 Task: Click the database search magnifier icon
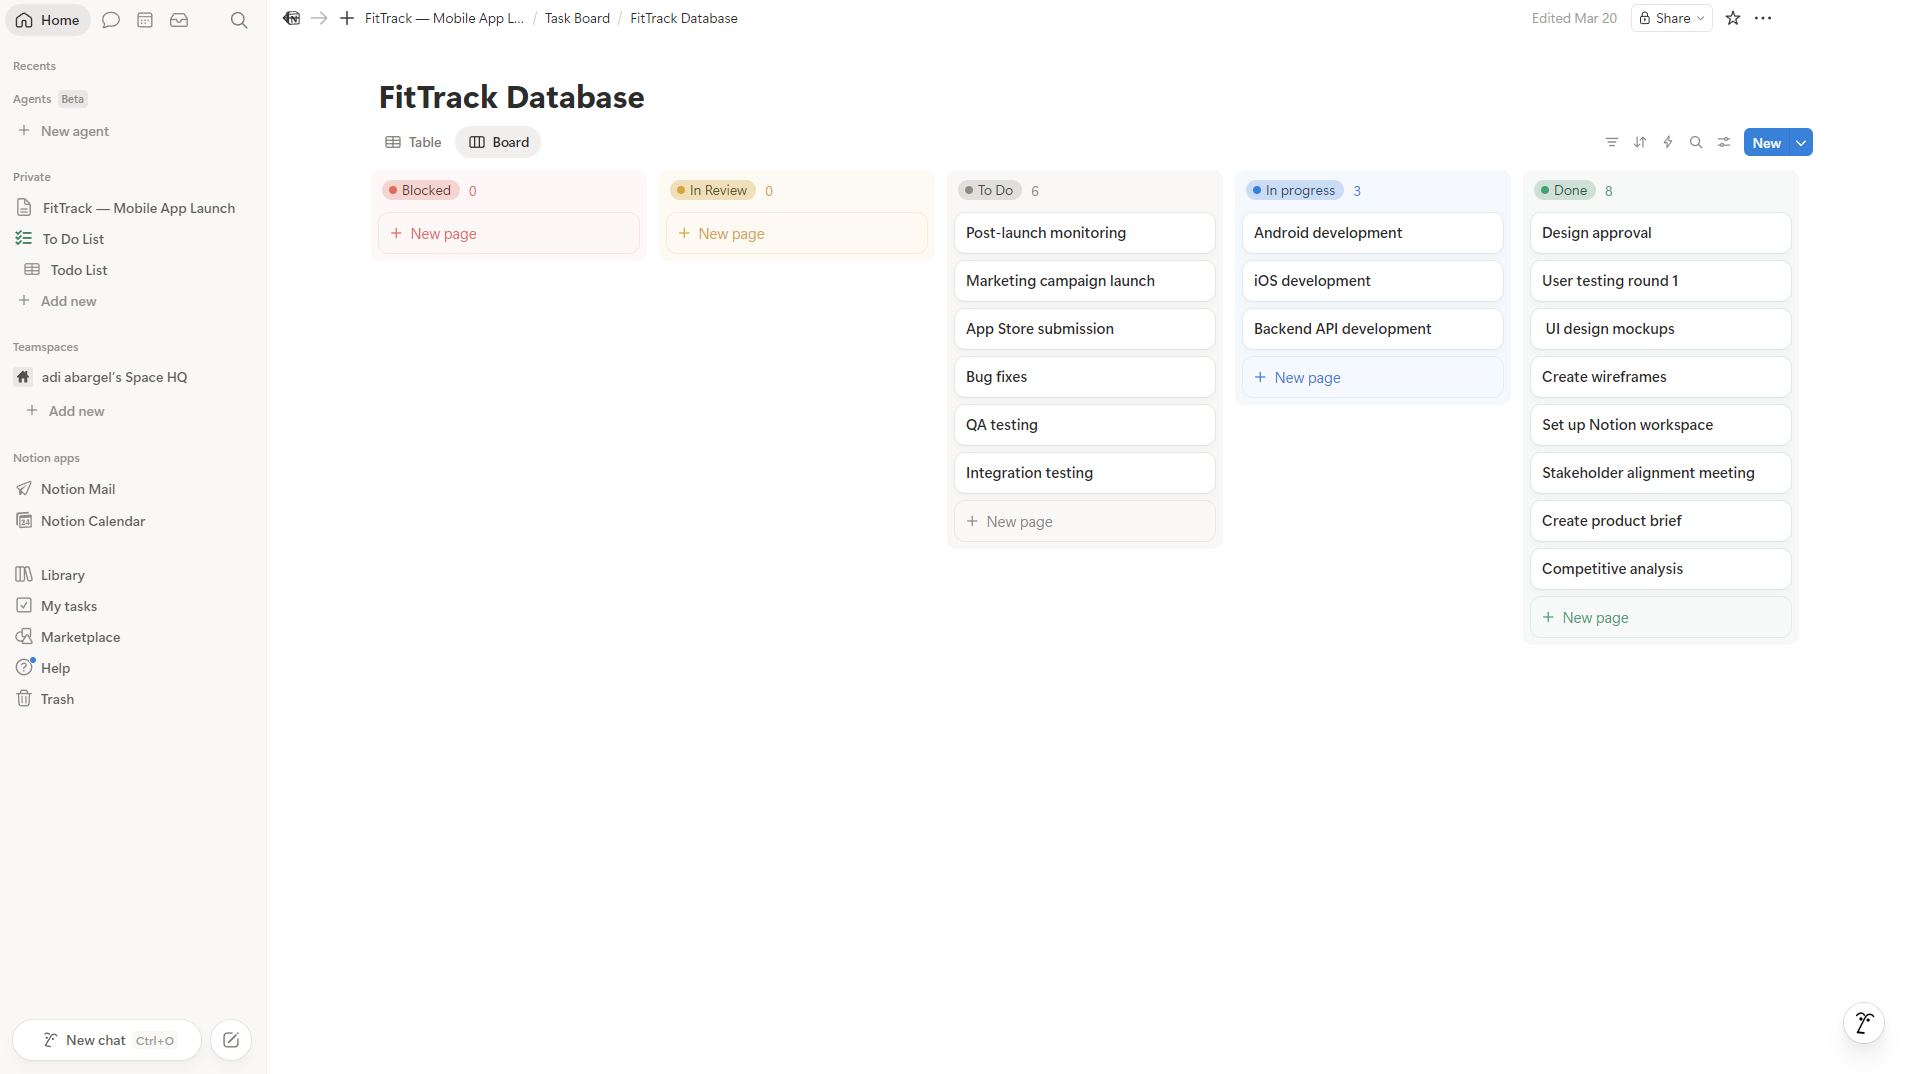click(1695, 142)
